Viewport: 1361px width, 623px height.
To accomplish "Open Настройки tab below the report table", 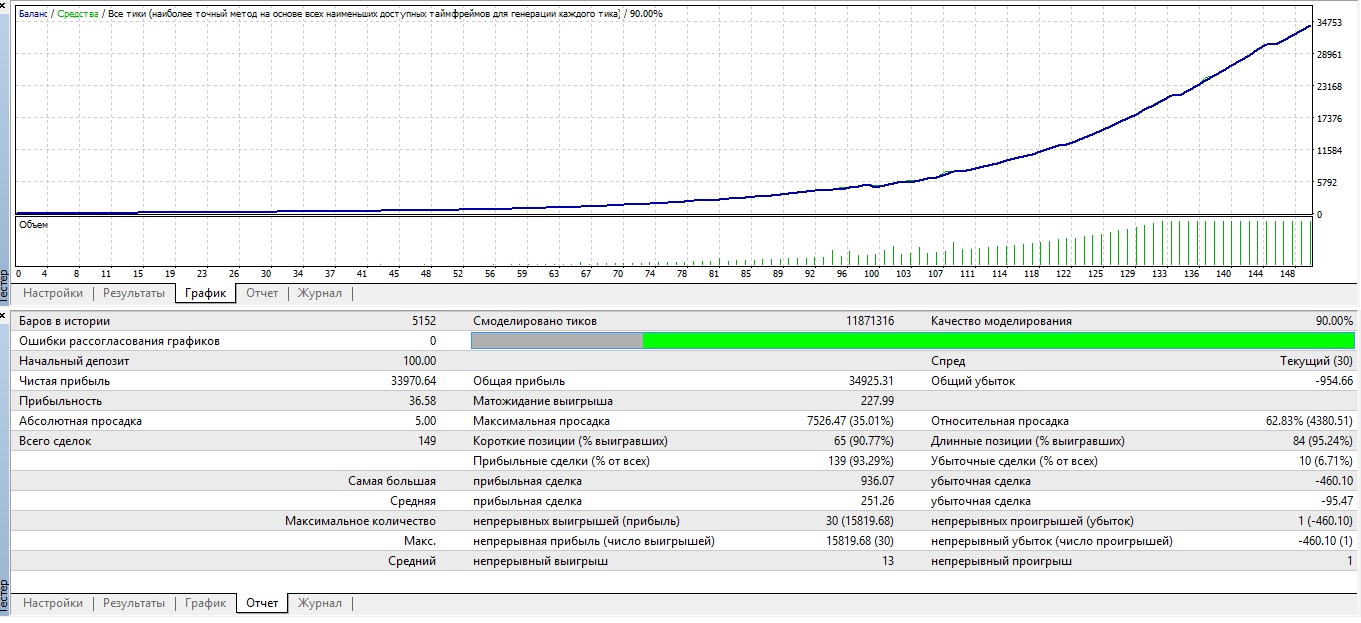I will coord(53,603).
